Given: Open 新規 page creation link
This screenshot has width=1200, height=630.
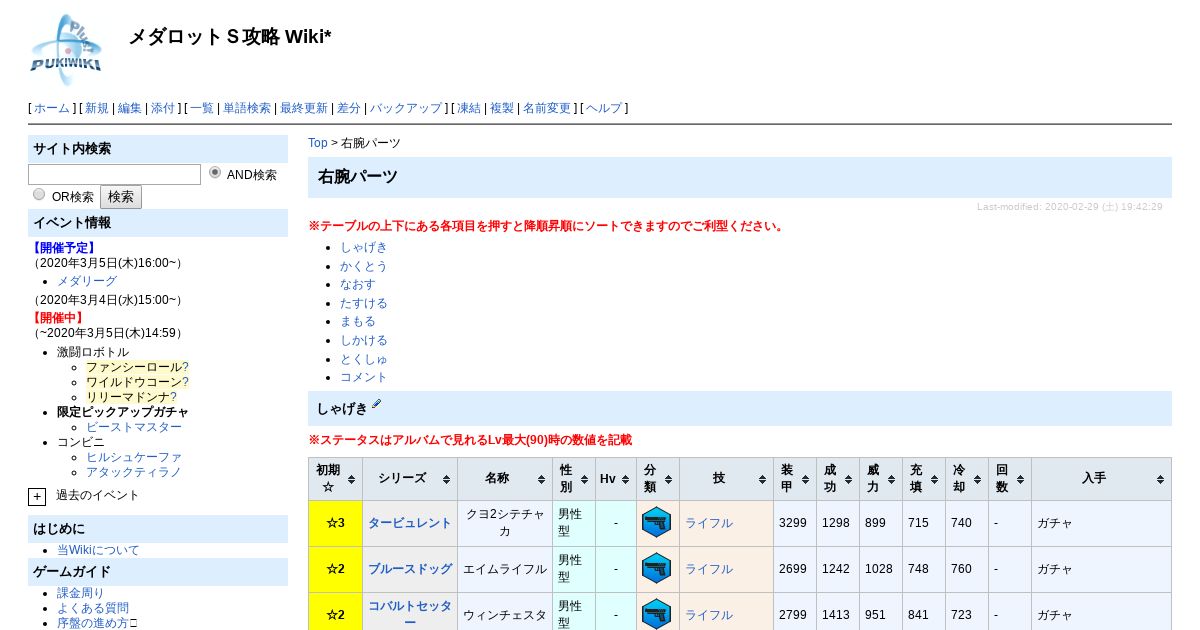Looking at the screenshot, I should (97, 108).
